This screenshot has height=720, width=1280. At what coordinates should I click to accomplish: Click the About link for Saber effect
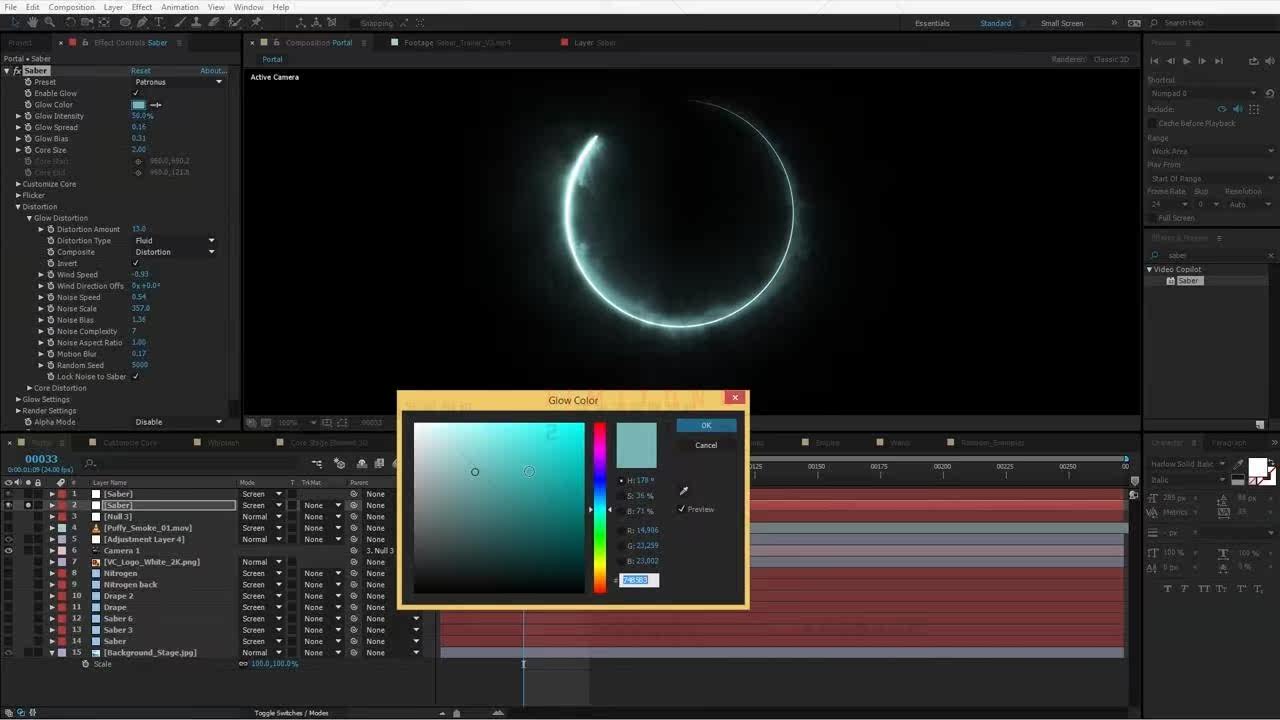213,71
